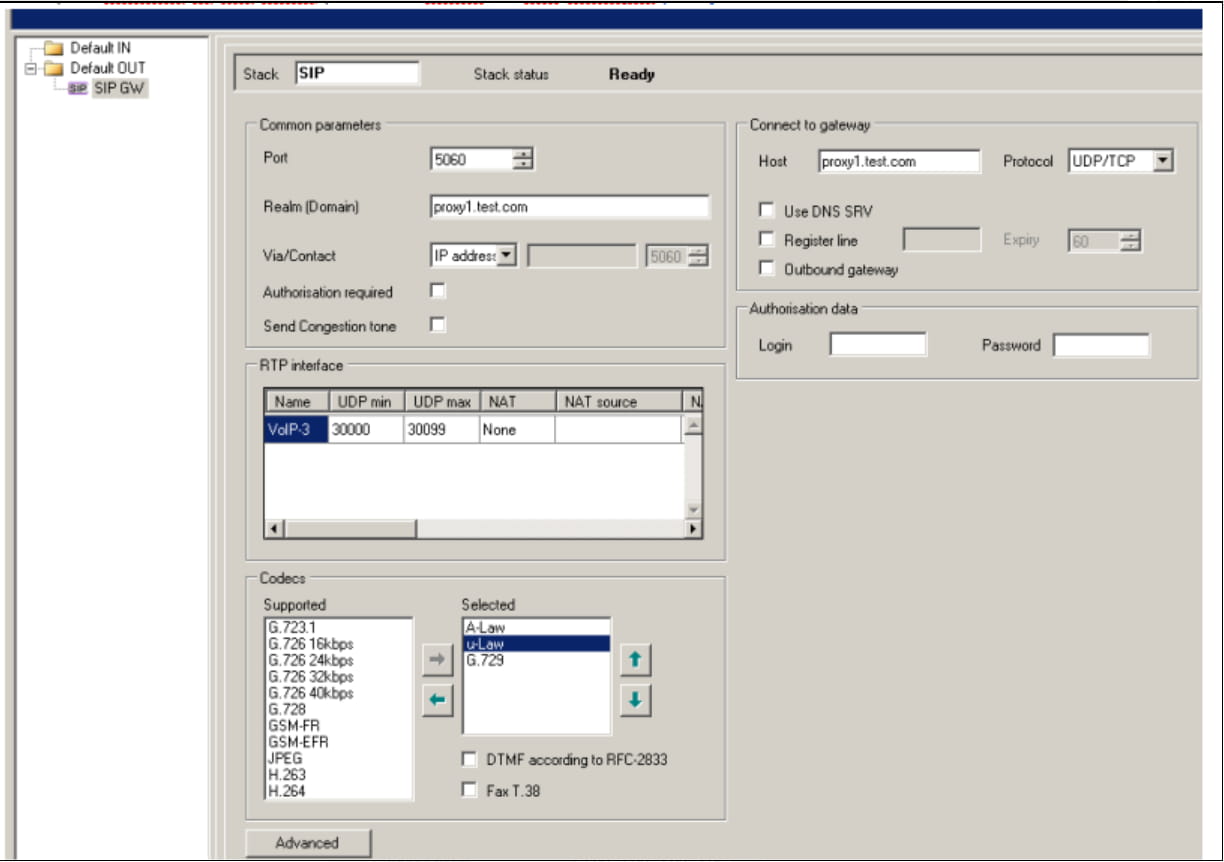Select the SIP GW tree item
The width and height of the screenshot is (1224, 862).
point(120,88)
